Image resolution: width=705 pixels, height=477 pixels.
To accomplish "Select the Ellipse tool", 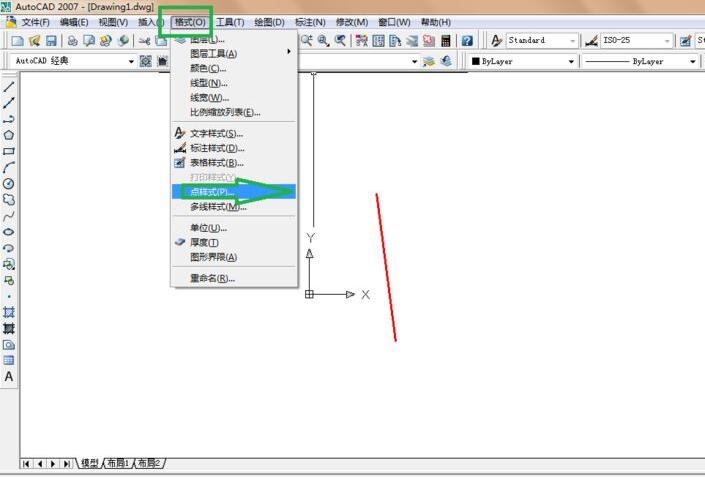I will pos(9,232).
